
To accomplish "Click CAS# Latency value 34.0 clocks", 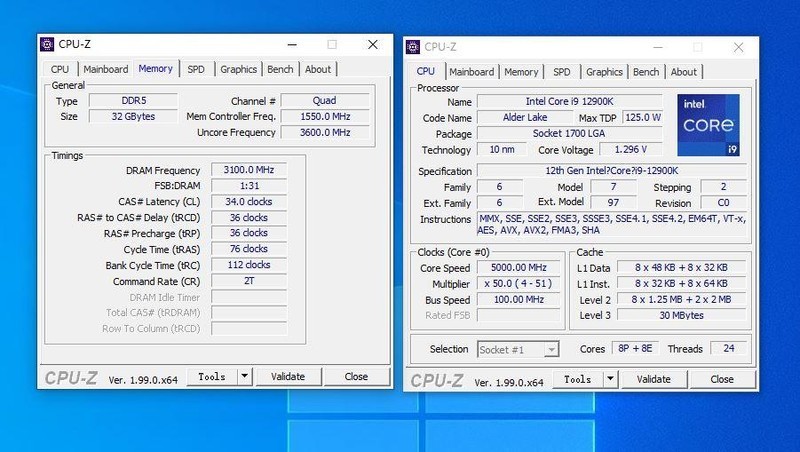I will point(249,202).
